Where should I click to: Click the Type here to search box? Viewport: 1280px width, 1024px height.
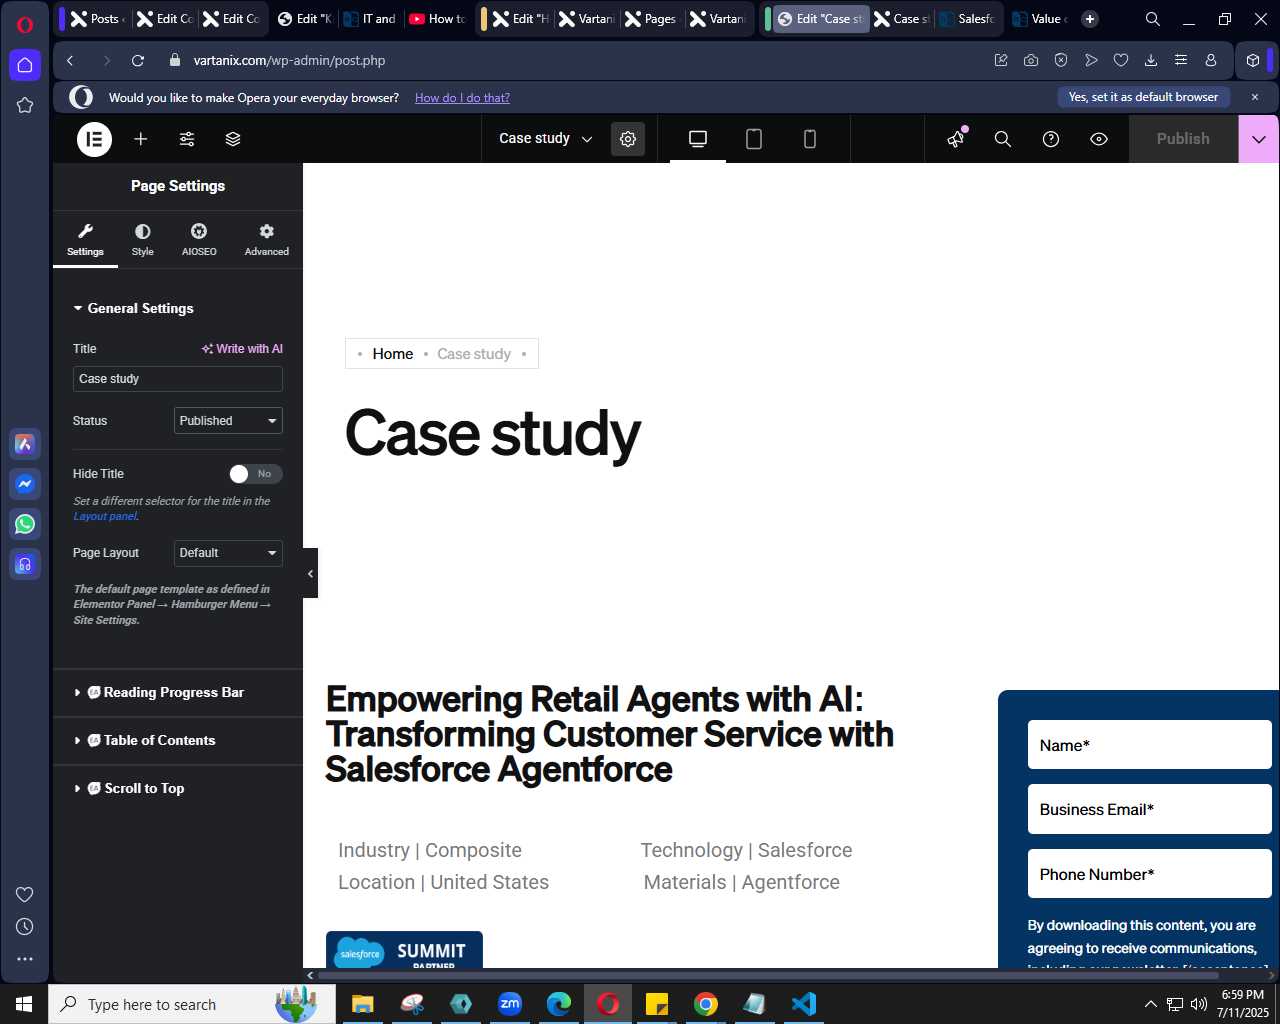[192, 1004]
